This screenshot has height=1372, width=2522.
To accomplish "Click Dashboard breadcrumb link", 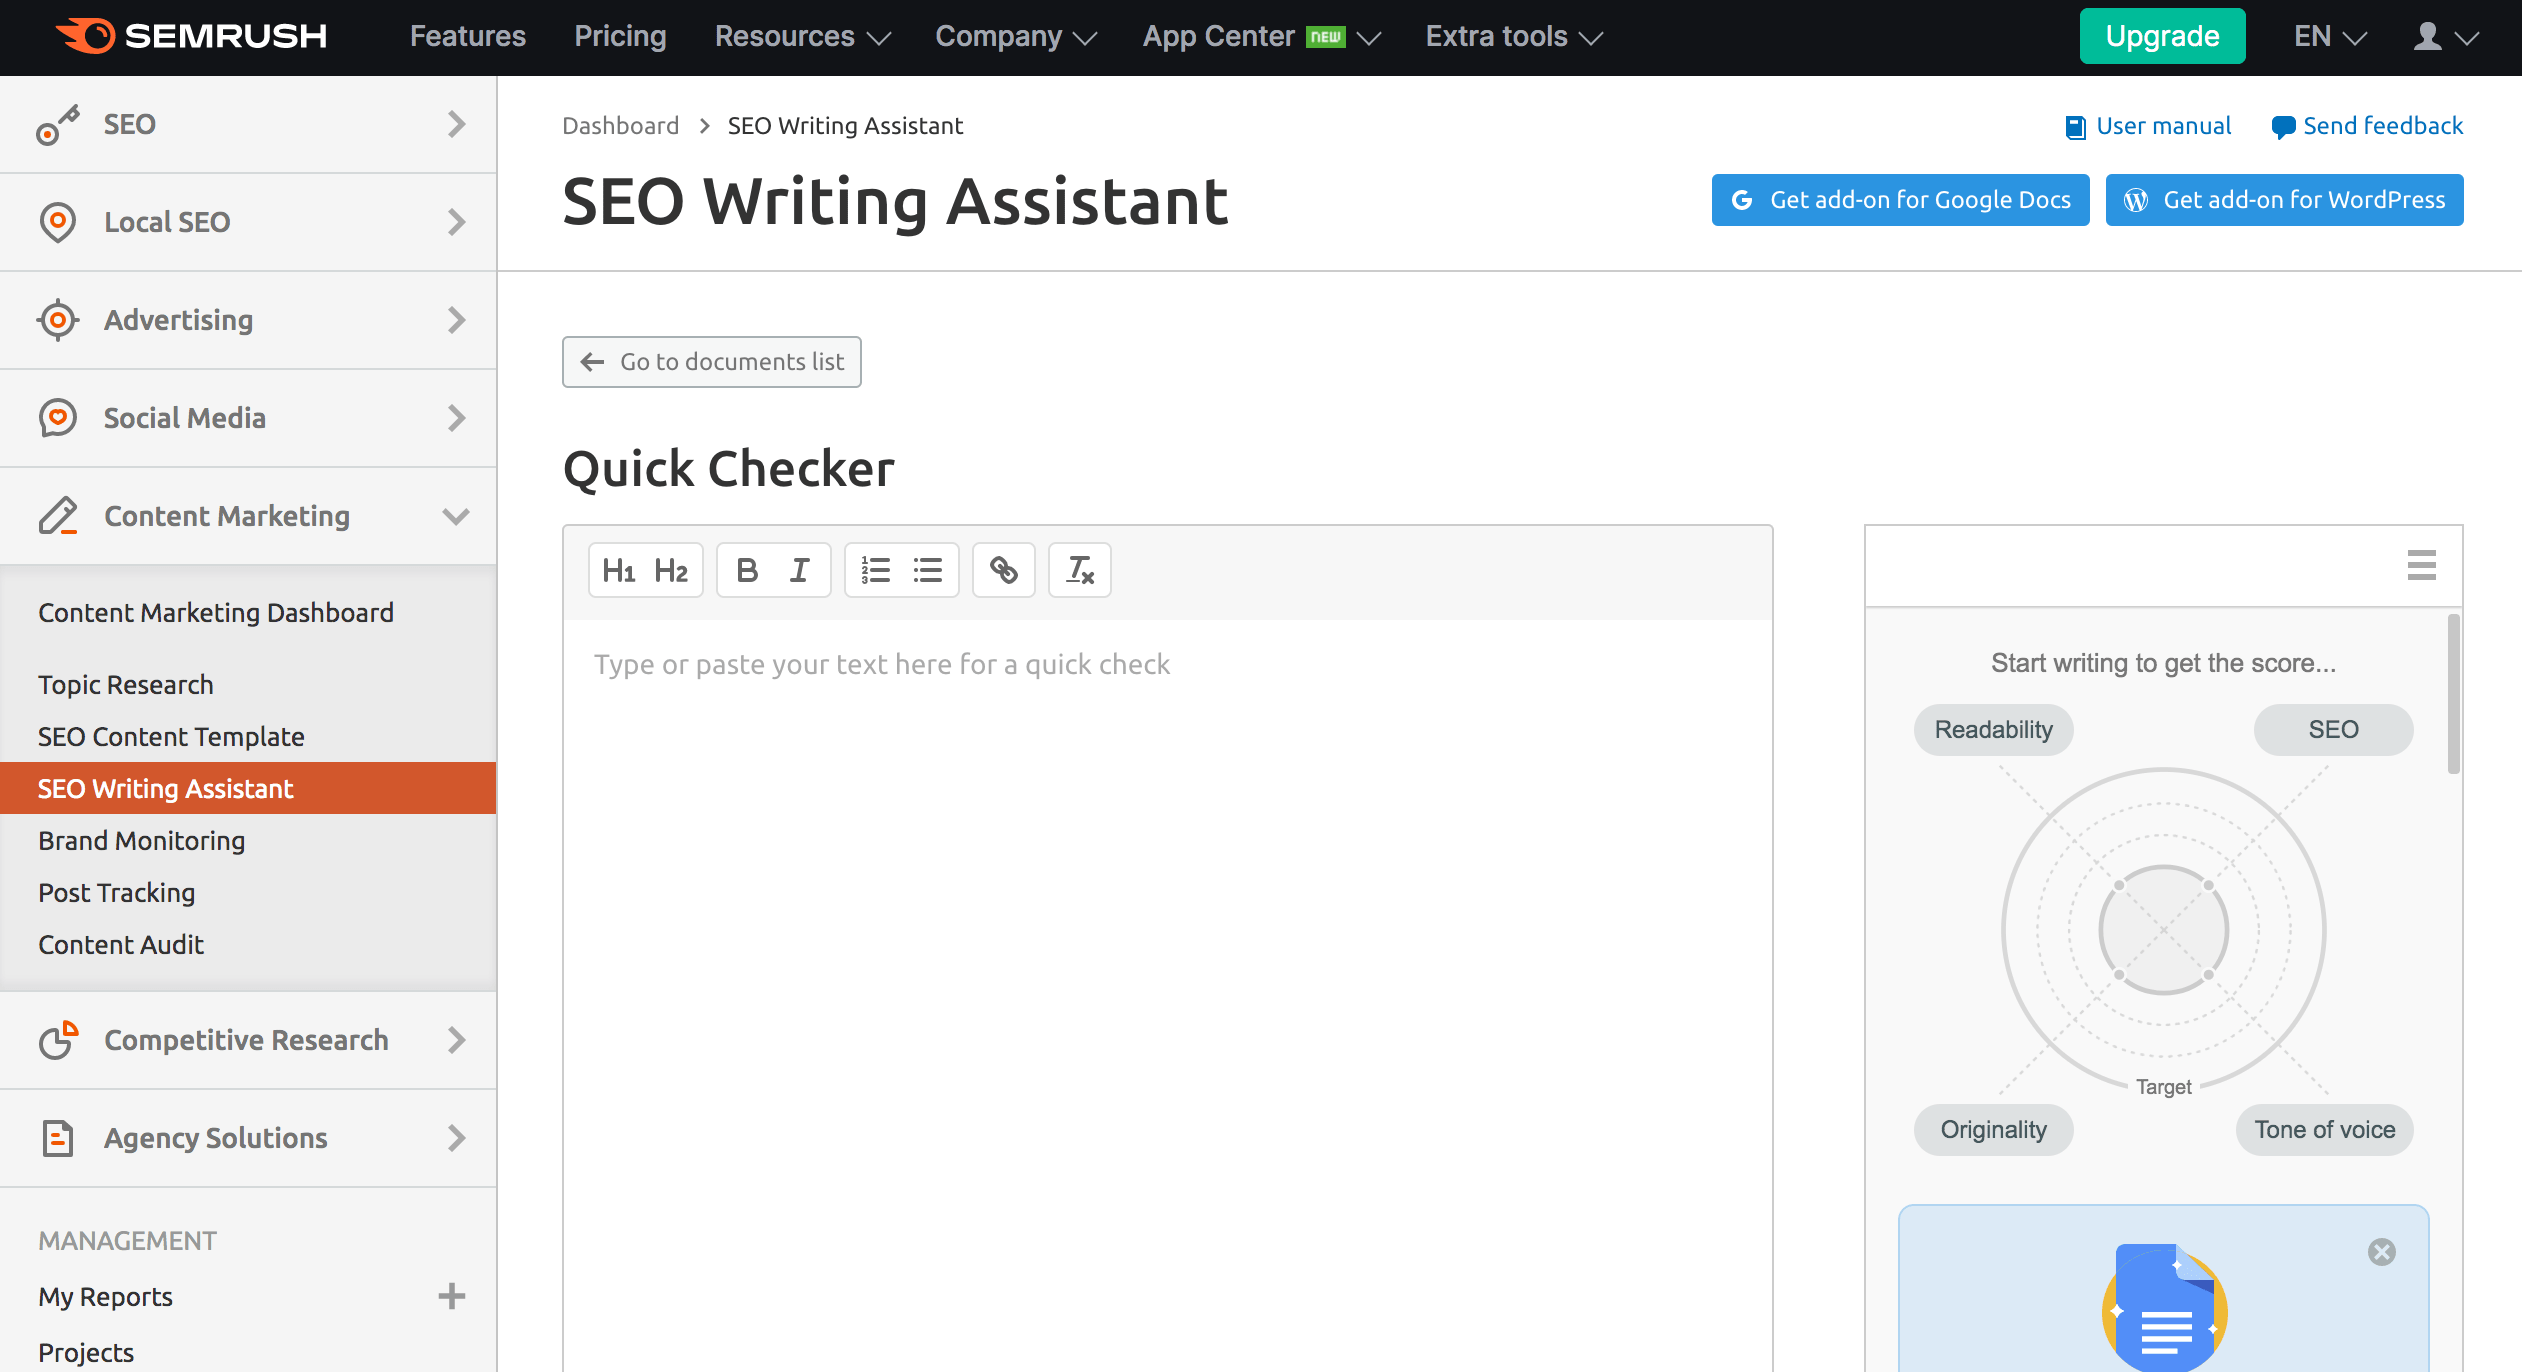I will click(x=620, y=126).
